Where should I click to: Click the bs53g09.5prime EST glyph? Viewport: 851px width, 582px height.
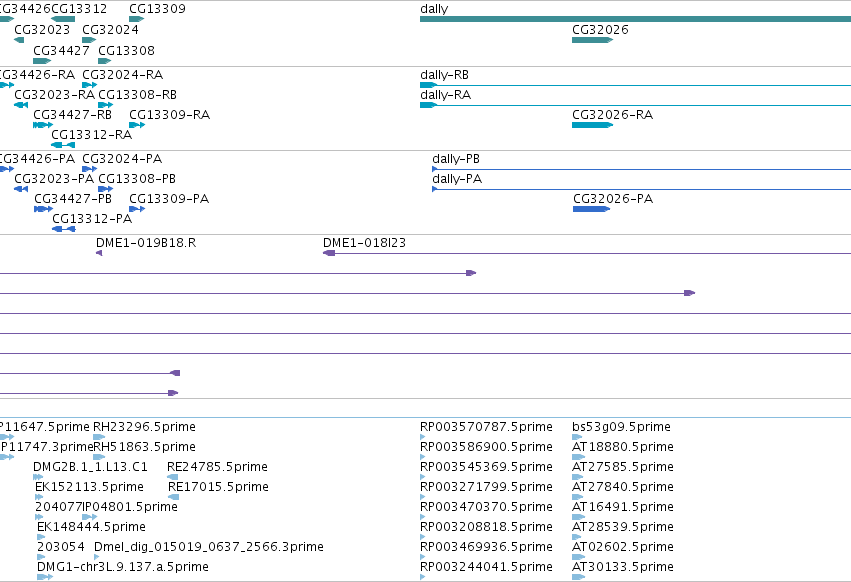[x=577, y=437]
